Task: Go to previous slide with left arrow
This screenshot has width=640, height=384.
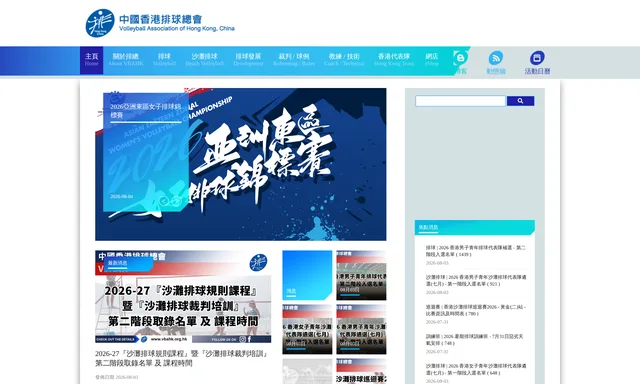Action: click(163, 201)
